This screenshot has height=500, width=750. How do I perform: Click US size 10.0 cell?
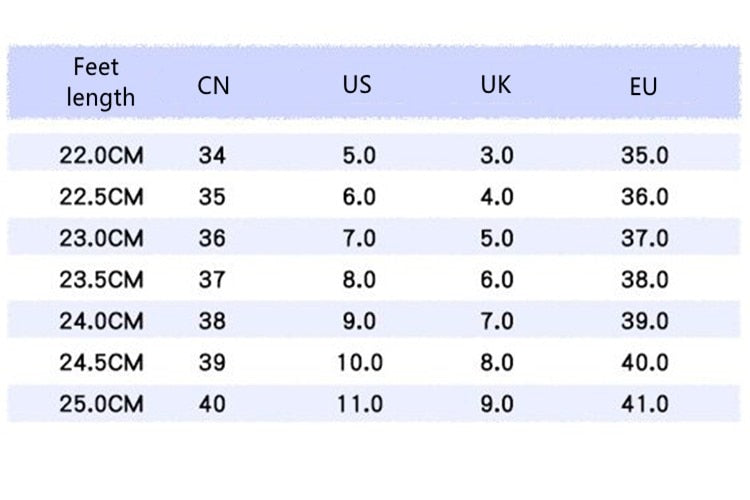[360, 362]
